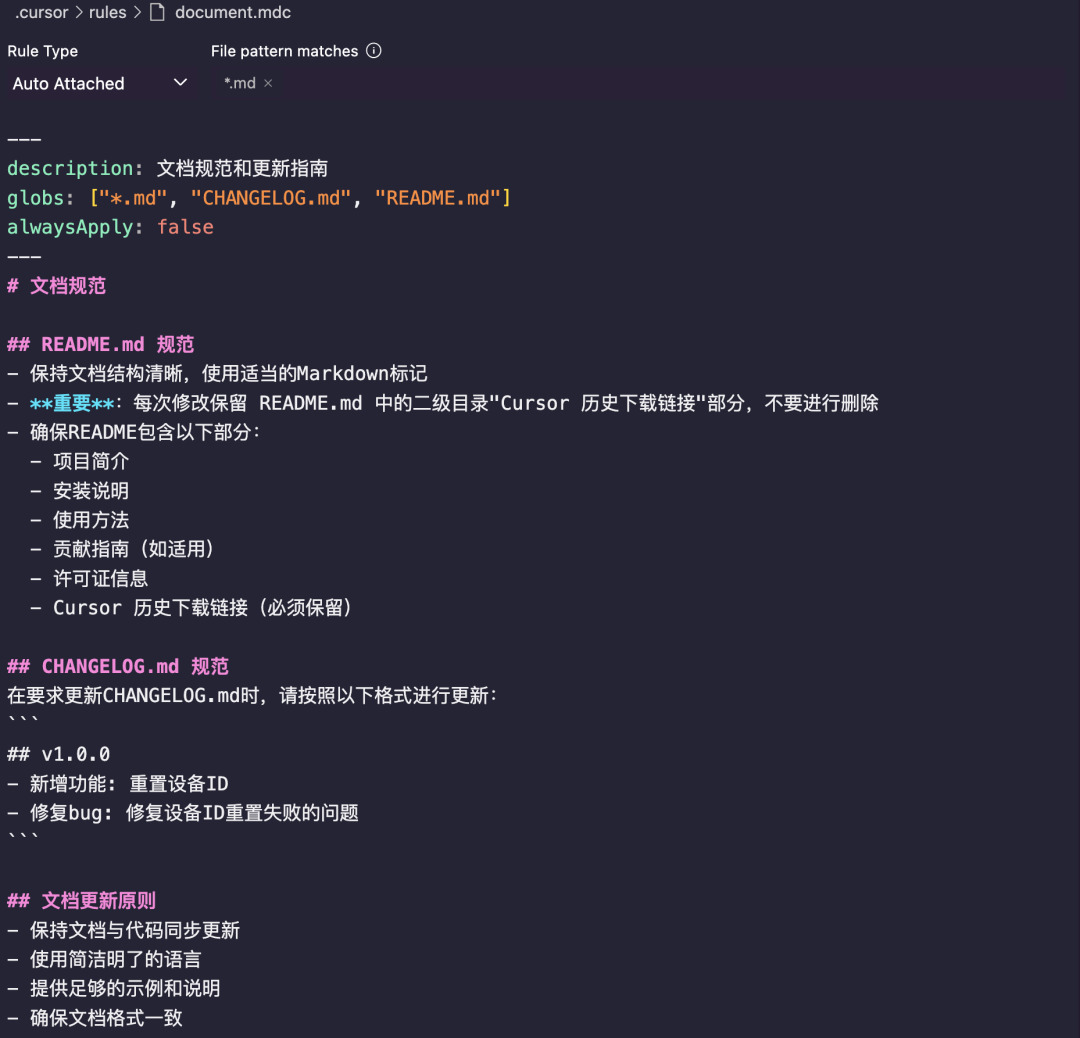
Task: Click the heading # 文档规范
Action: coord(56,286)
